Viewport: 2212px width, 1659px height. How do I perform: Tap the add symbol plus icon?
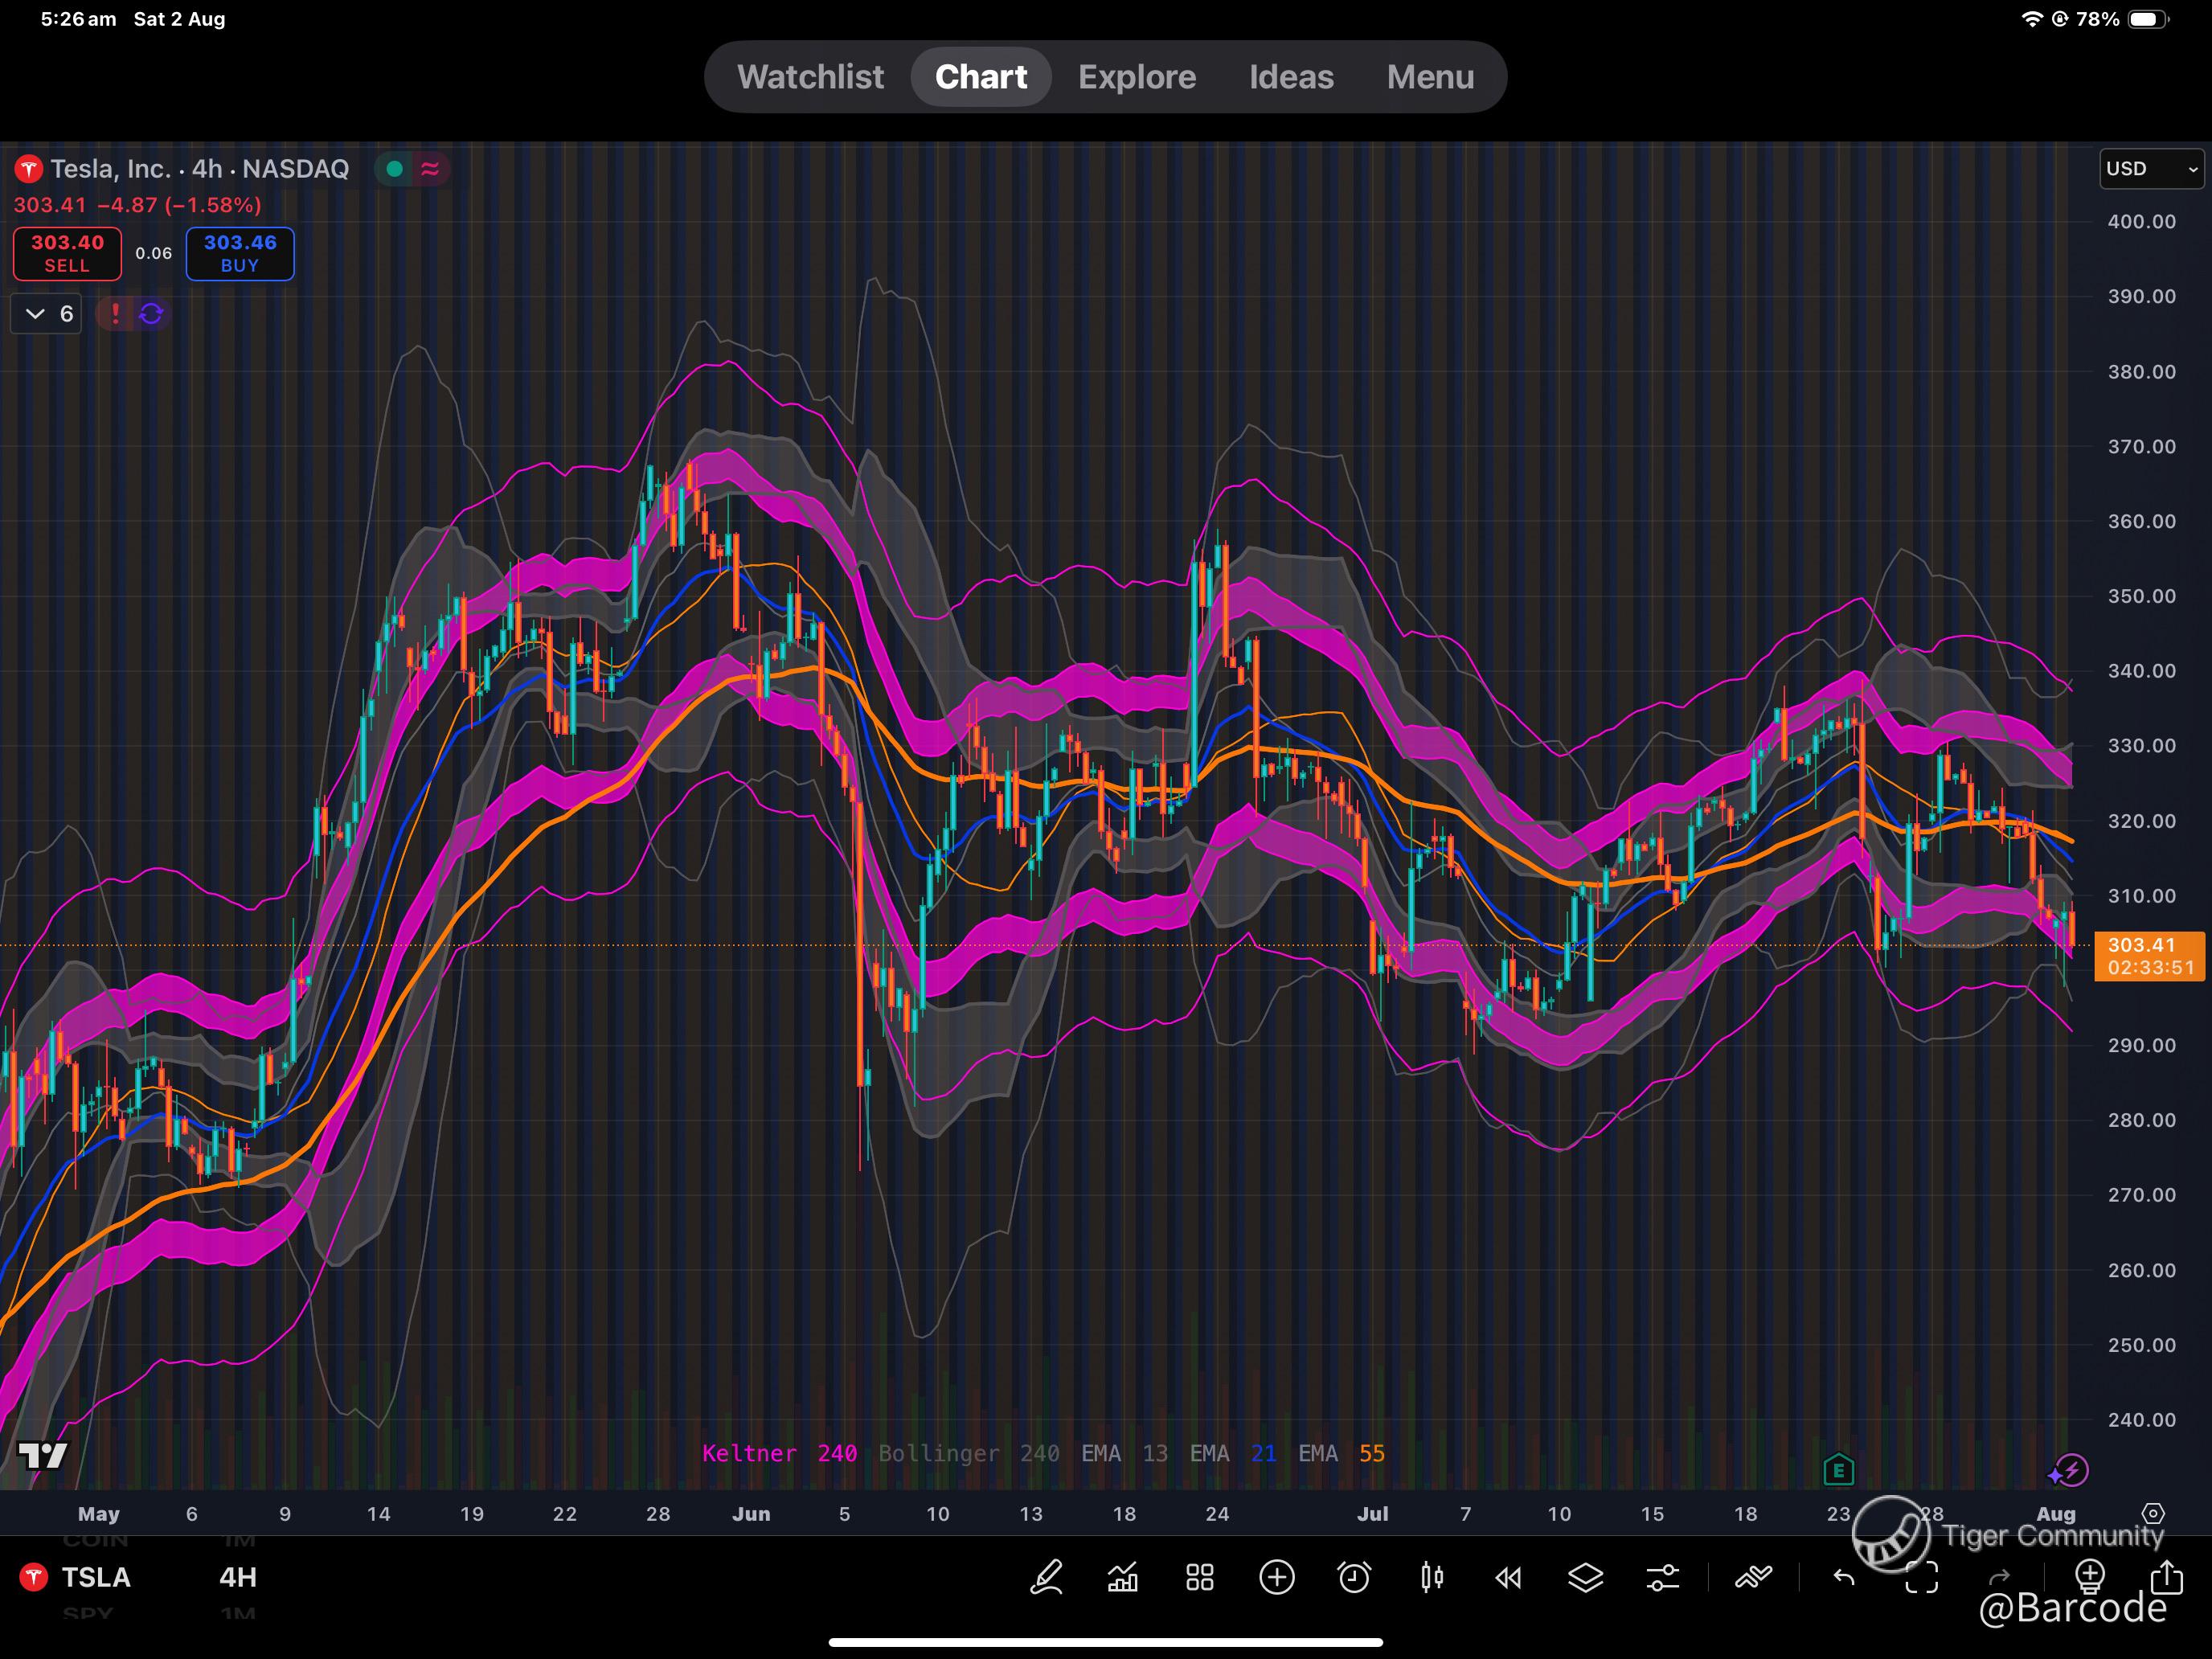tap(1277, 1578)
